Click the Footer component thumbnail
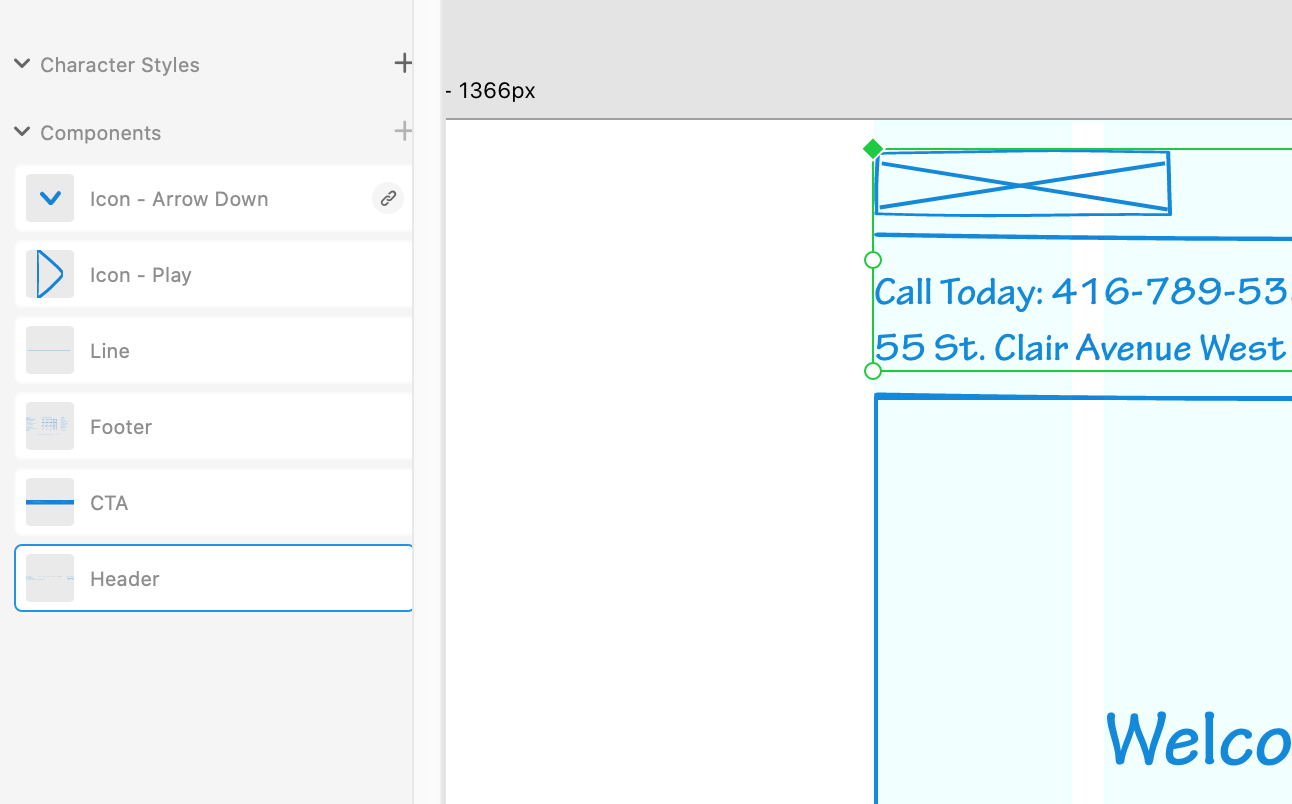The height and width of the screenshot is (804, 1292). (x=50, y=426)
